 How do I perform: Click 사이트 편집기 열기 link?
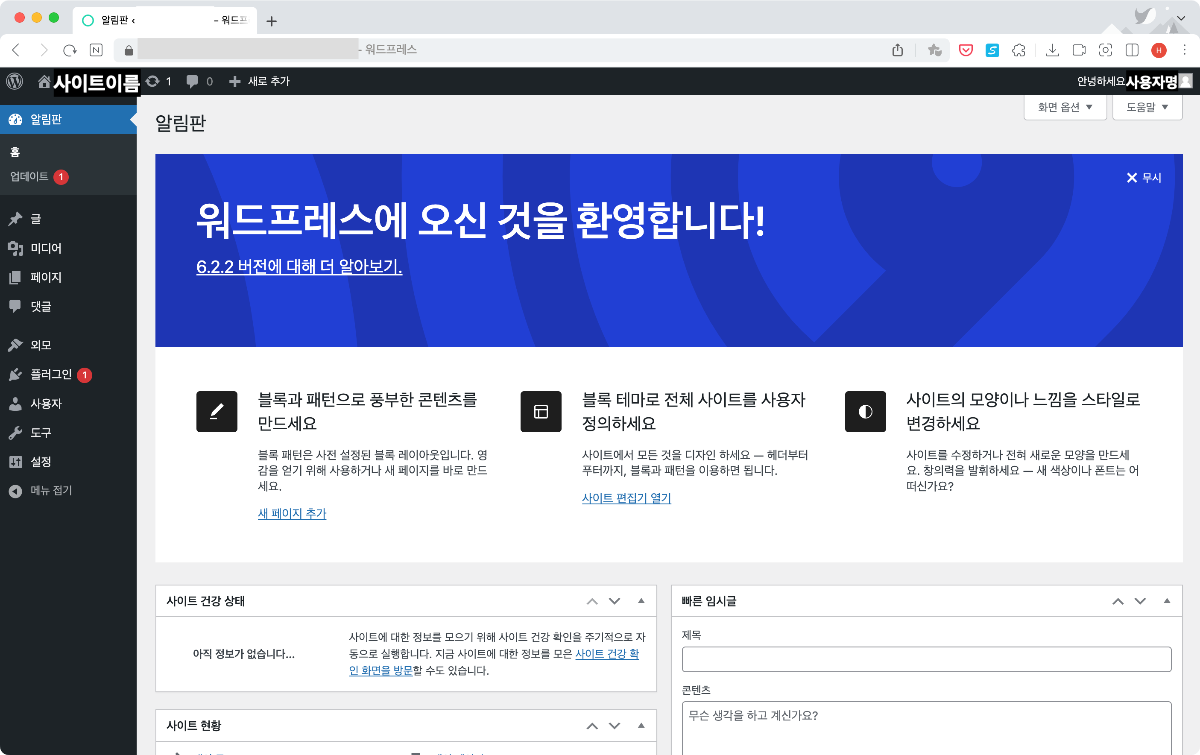pyautogui.click(x=626, y=498)
